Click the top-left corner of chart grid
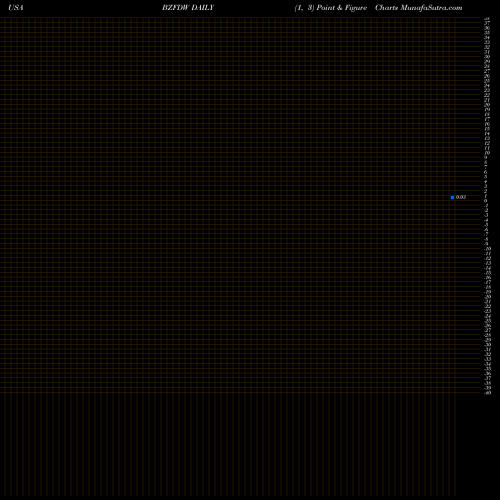 [1, 18]
